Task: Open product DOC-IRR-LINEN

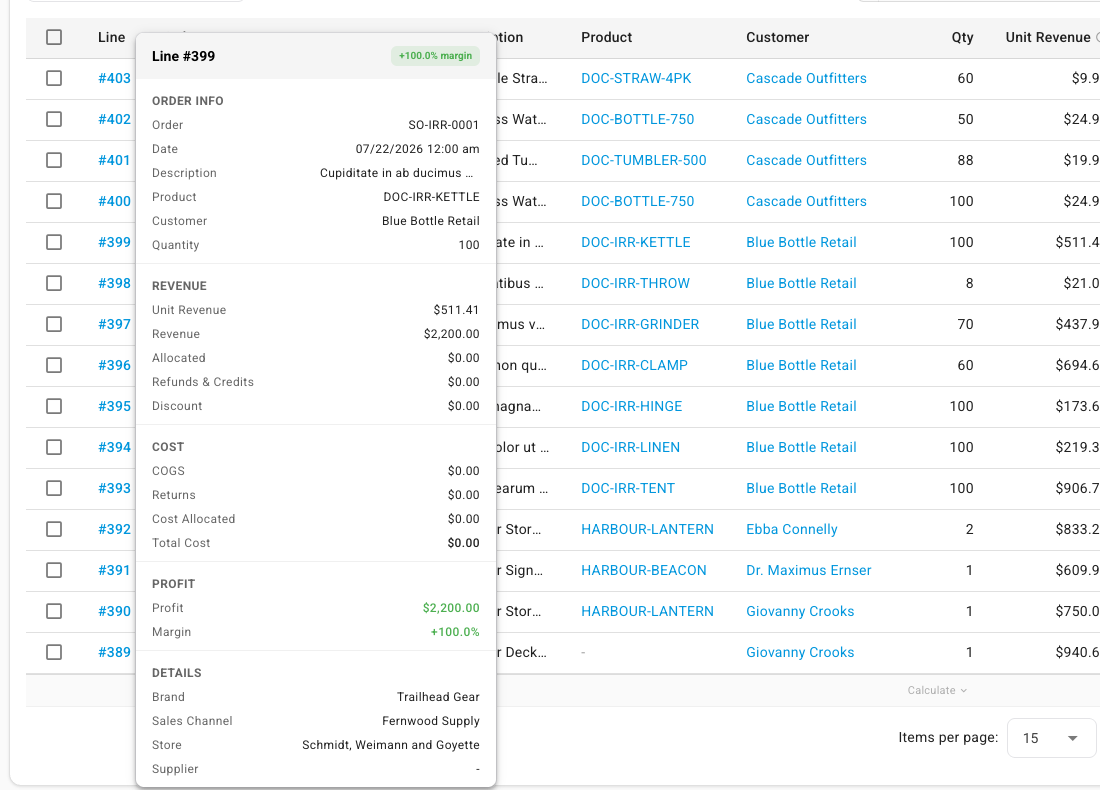Action: tap(630, 447)
